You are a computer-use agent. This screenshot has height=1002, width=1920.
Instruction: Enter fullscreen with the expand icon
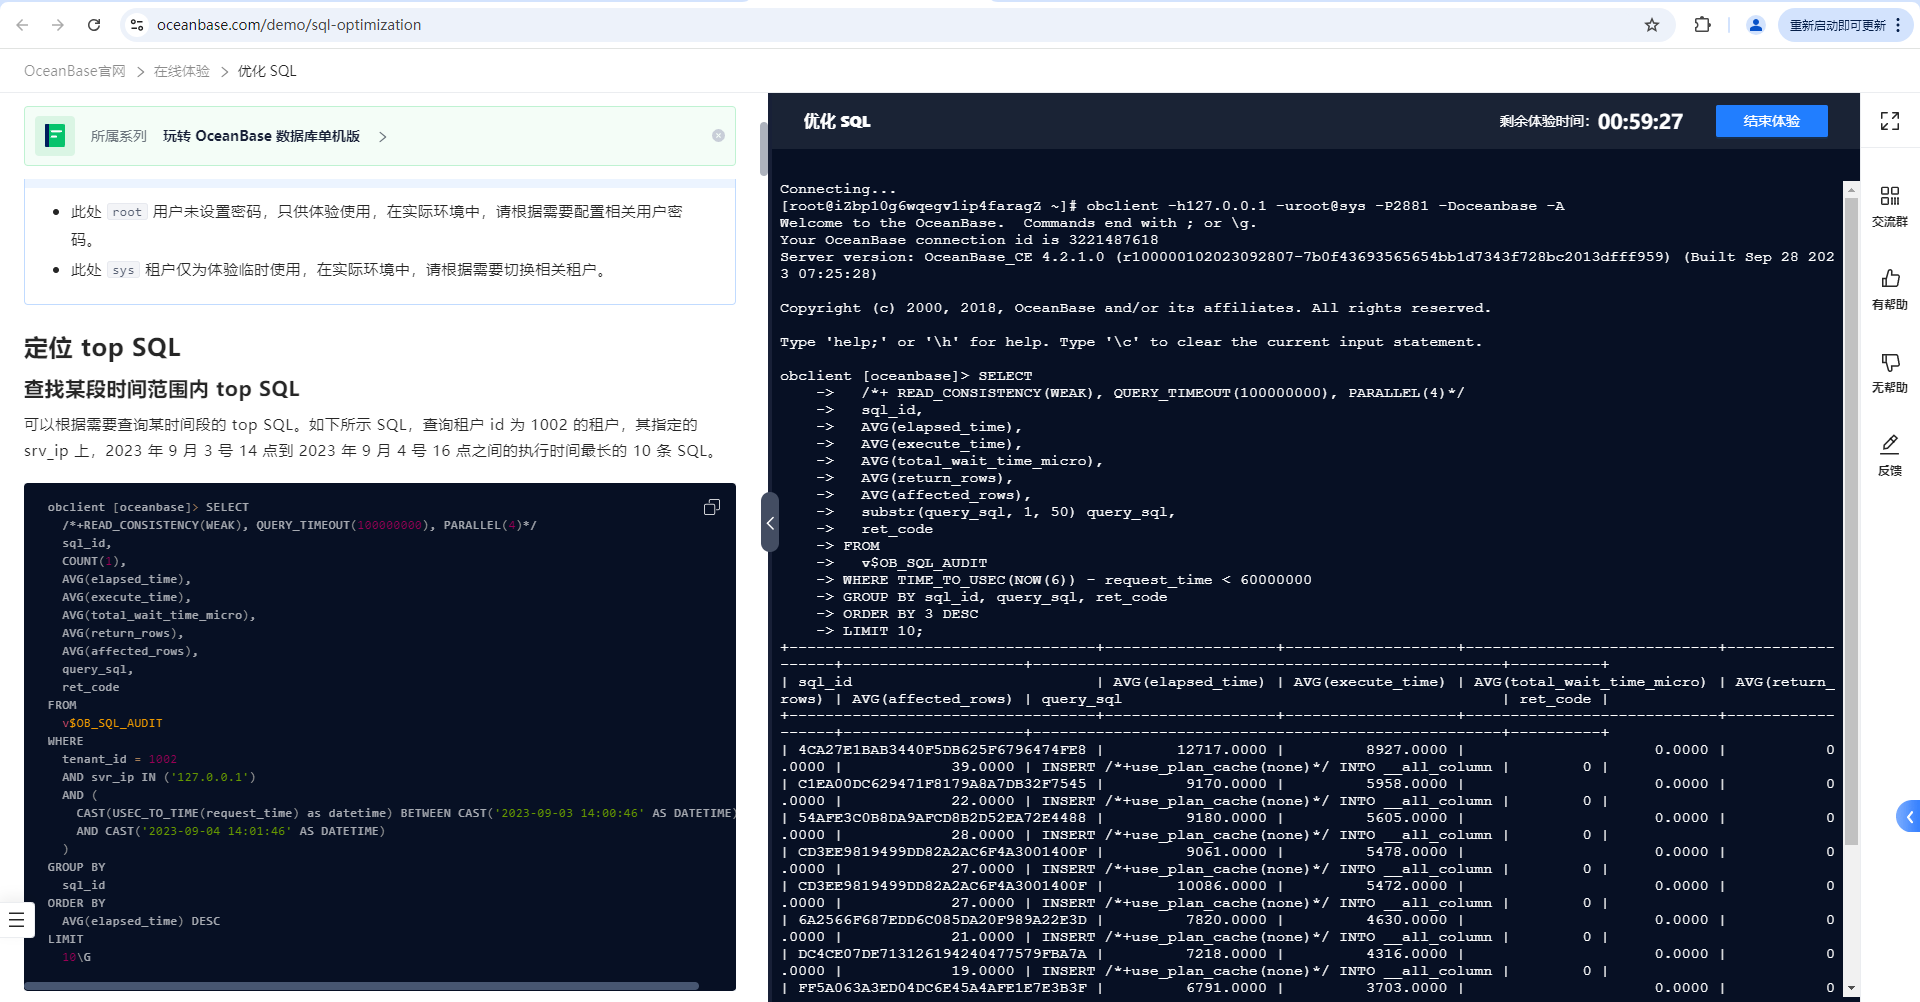tap(1890, 121)
